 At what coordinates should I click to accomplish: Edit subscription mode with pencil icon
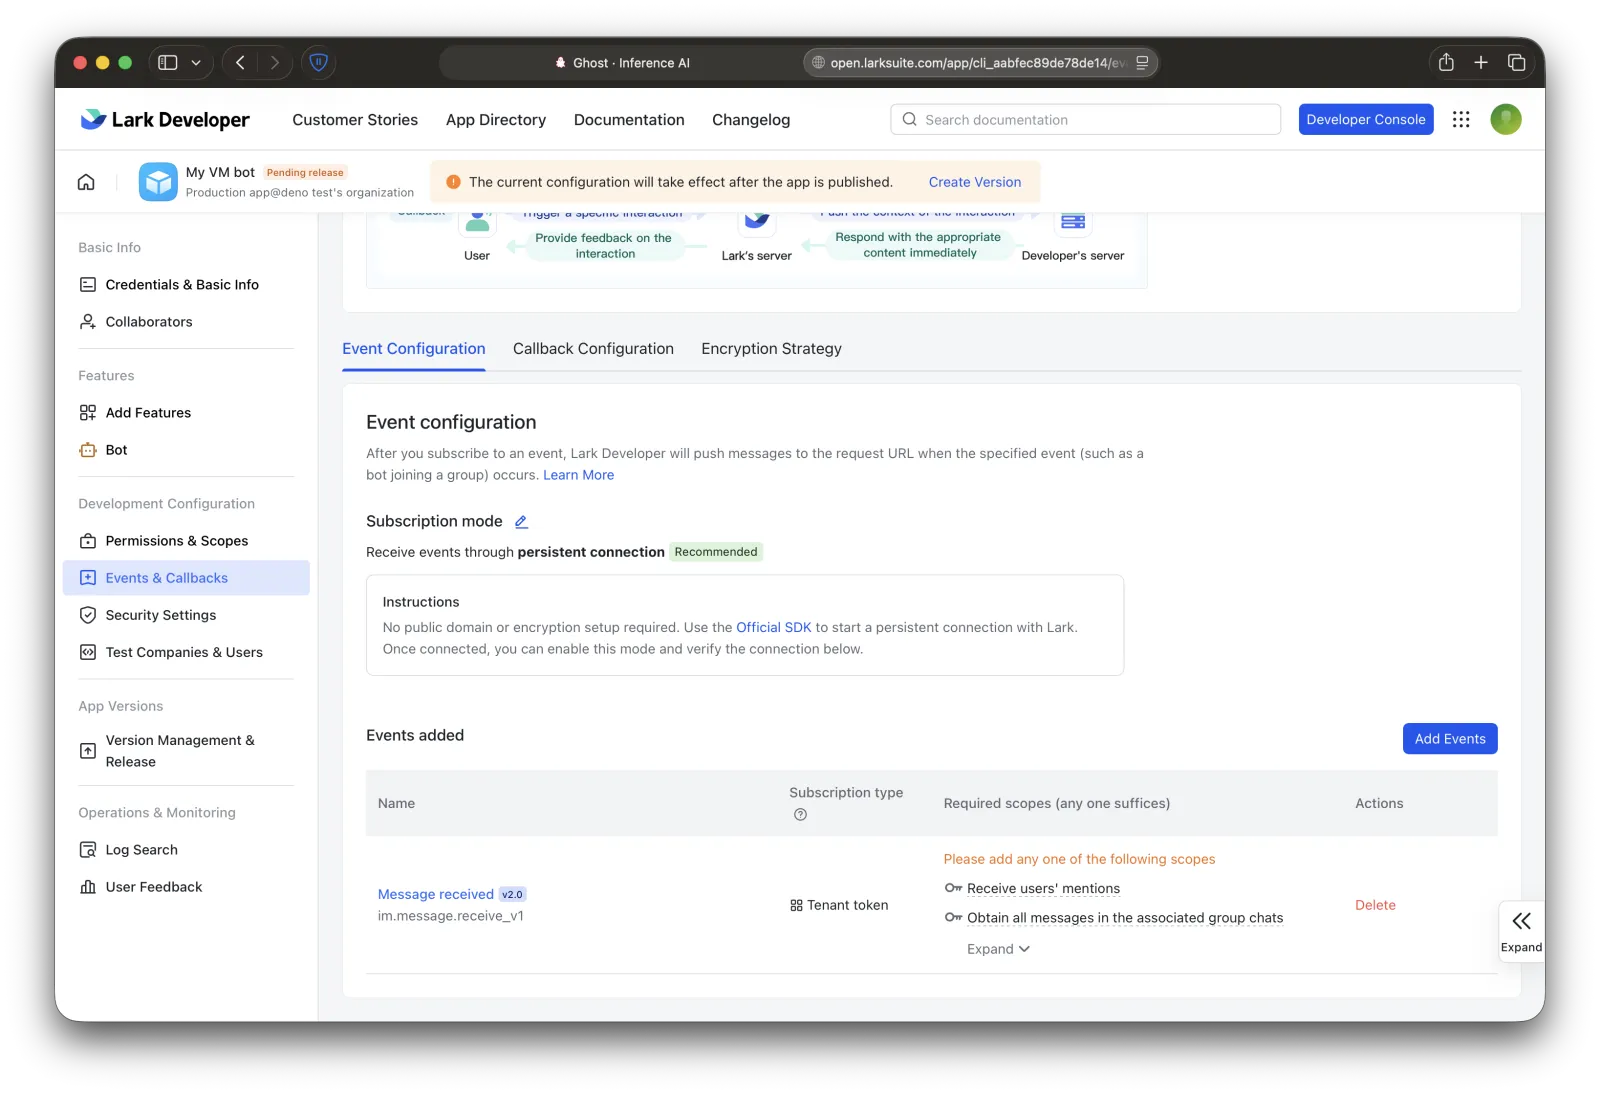521,522
